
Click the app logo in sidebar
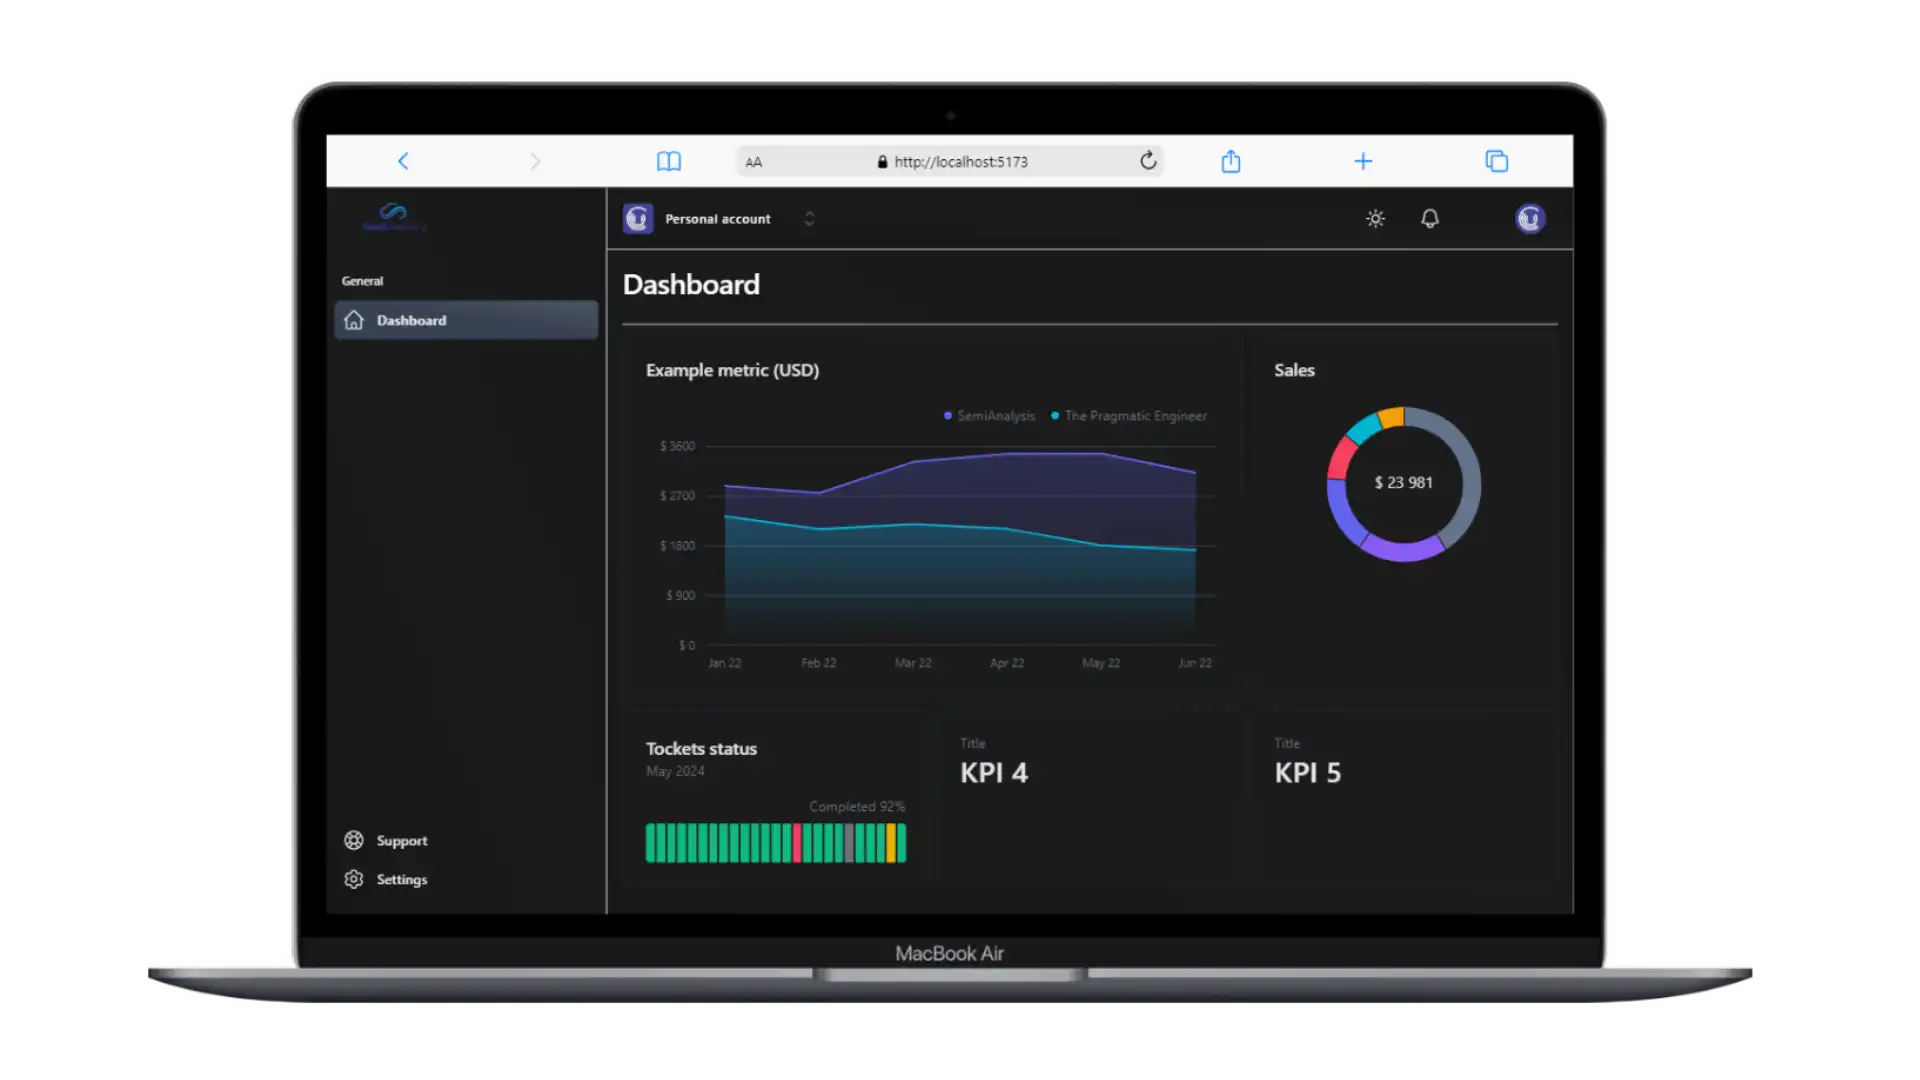click(394, 215)
